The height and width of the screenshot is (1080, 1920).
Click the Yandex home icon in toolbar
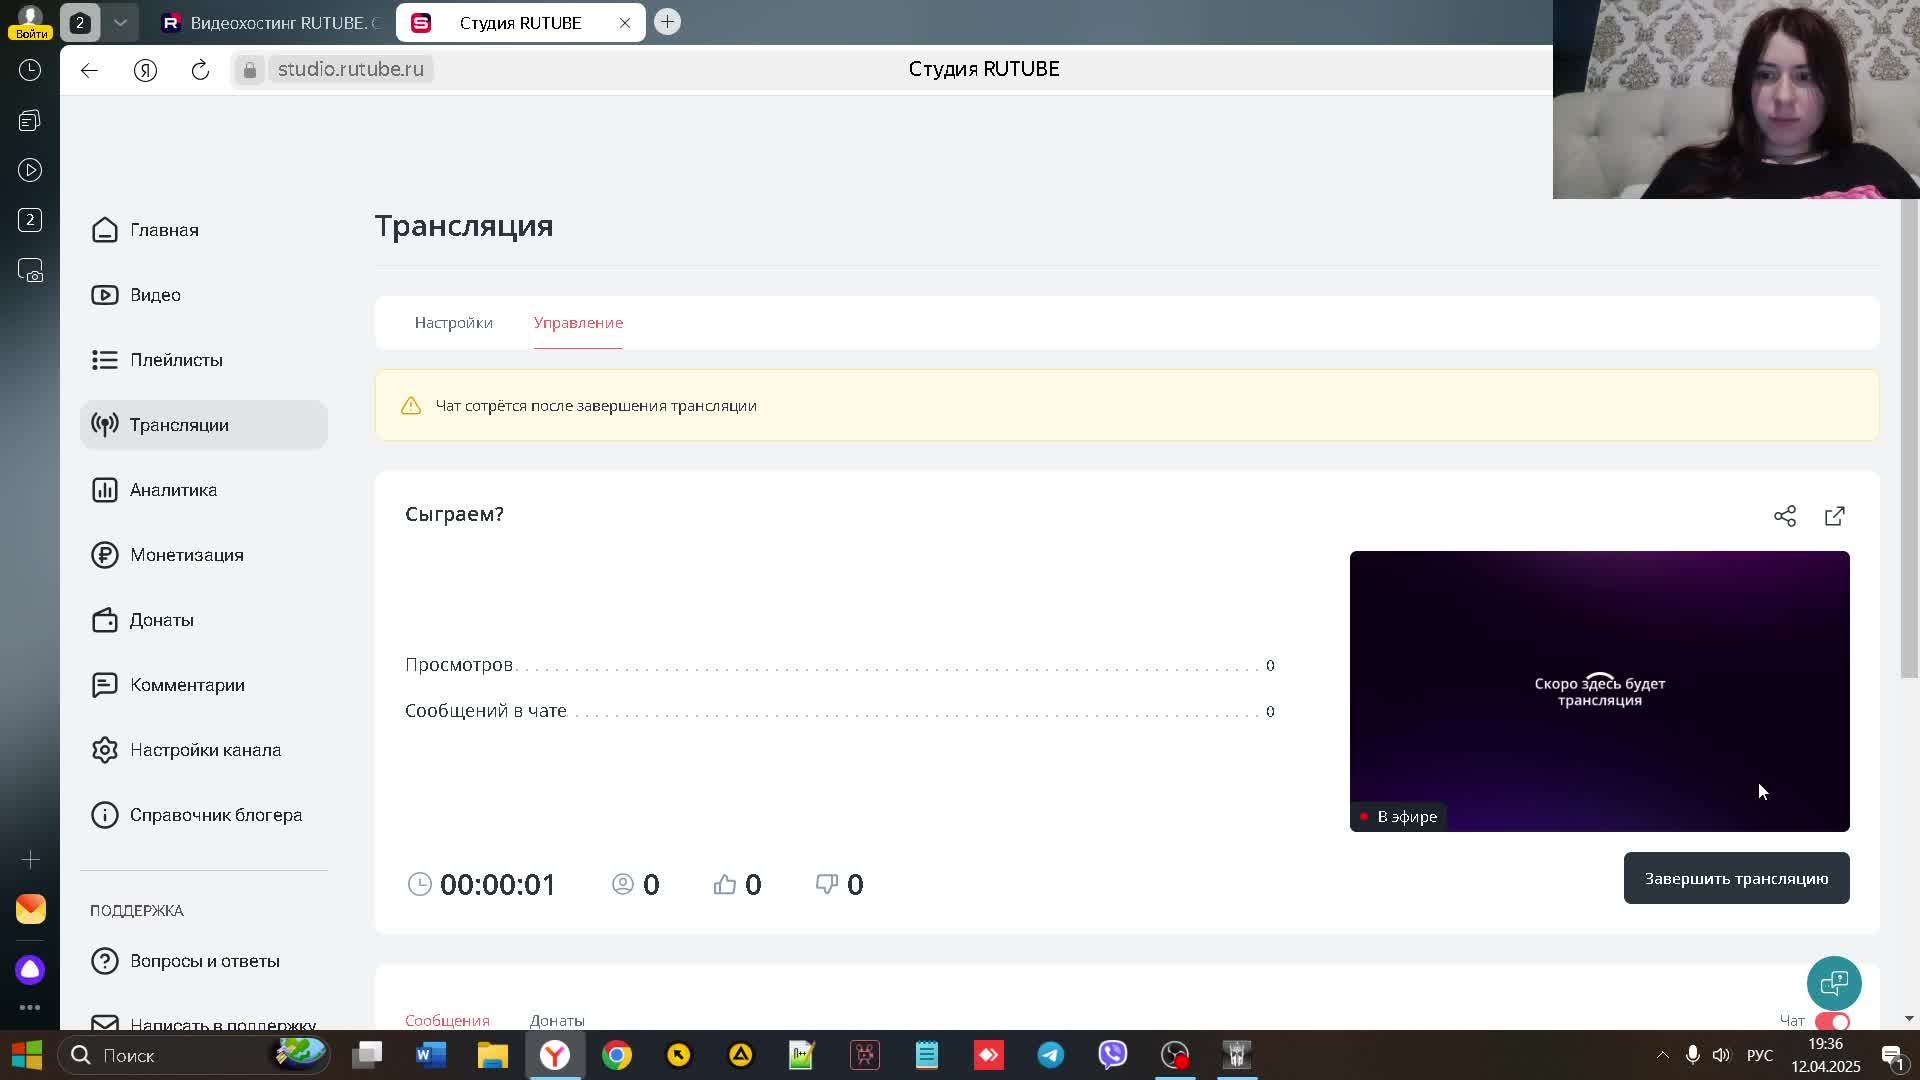(145, 69)
